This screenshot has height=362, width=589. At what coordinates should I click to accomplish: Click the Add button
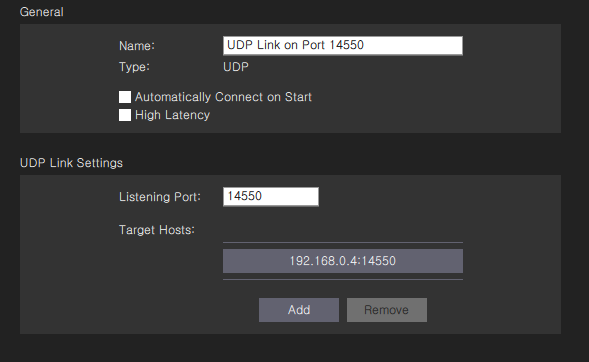click(x=299, y=310)
